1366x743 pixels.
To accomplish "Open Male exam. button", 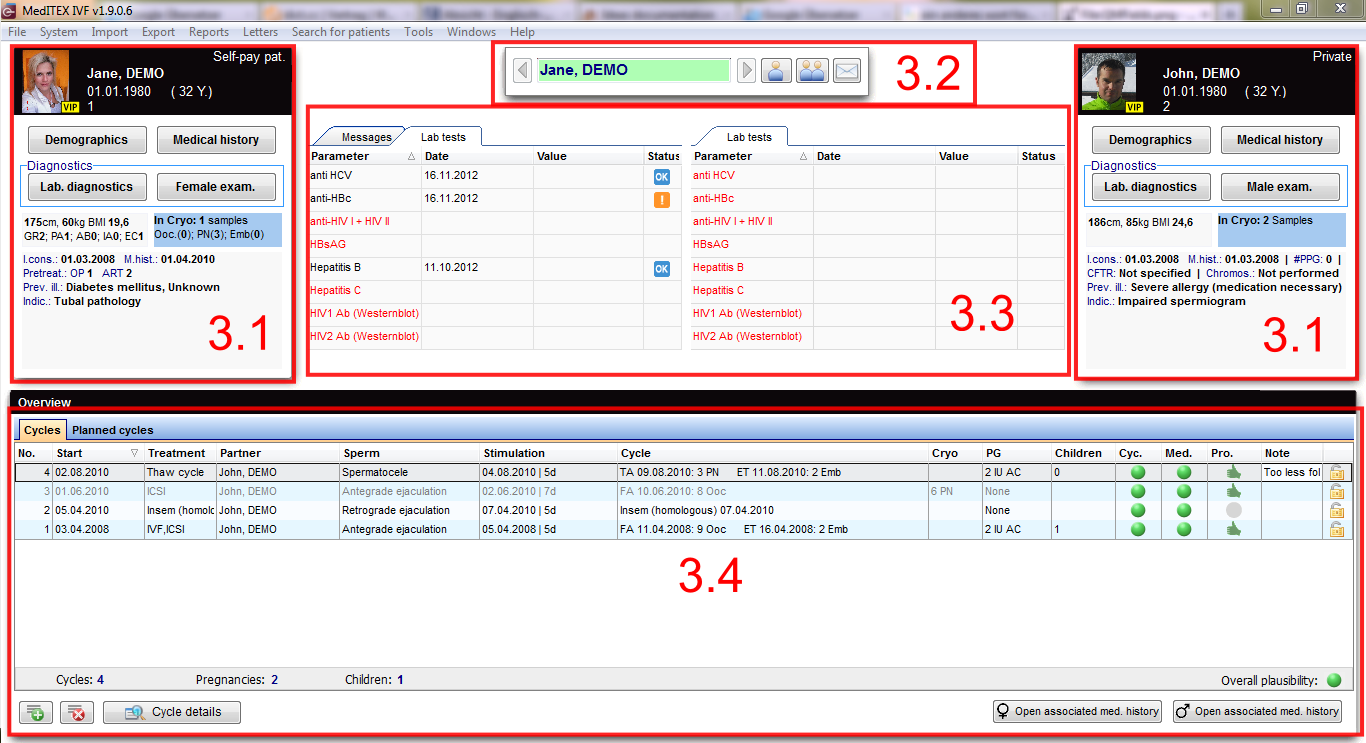I will point(1280,187).
